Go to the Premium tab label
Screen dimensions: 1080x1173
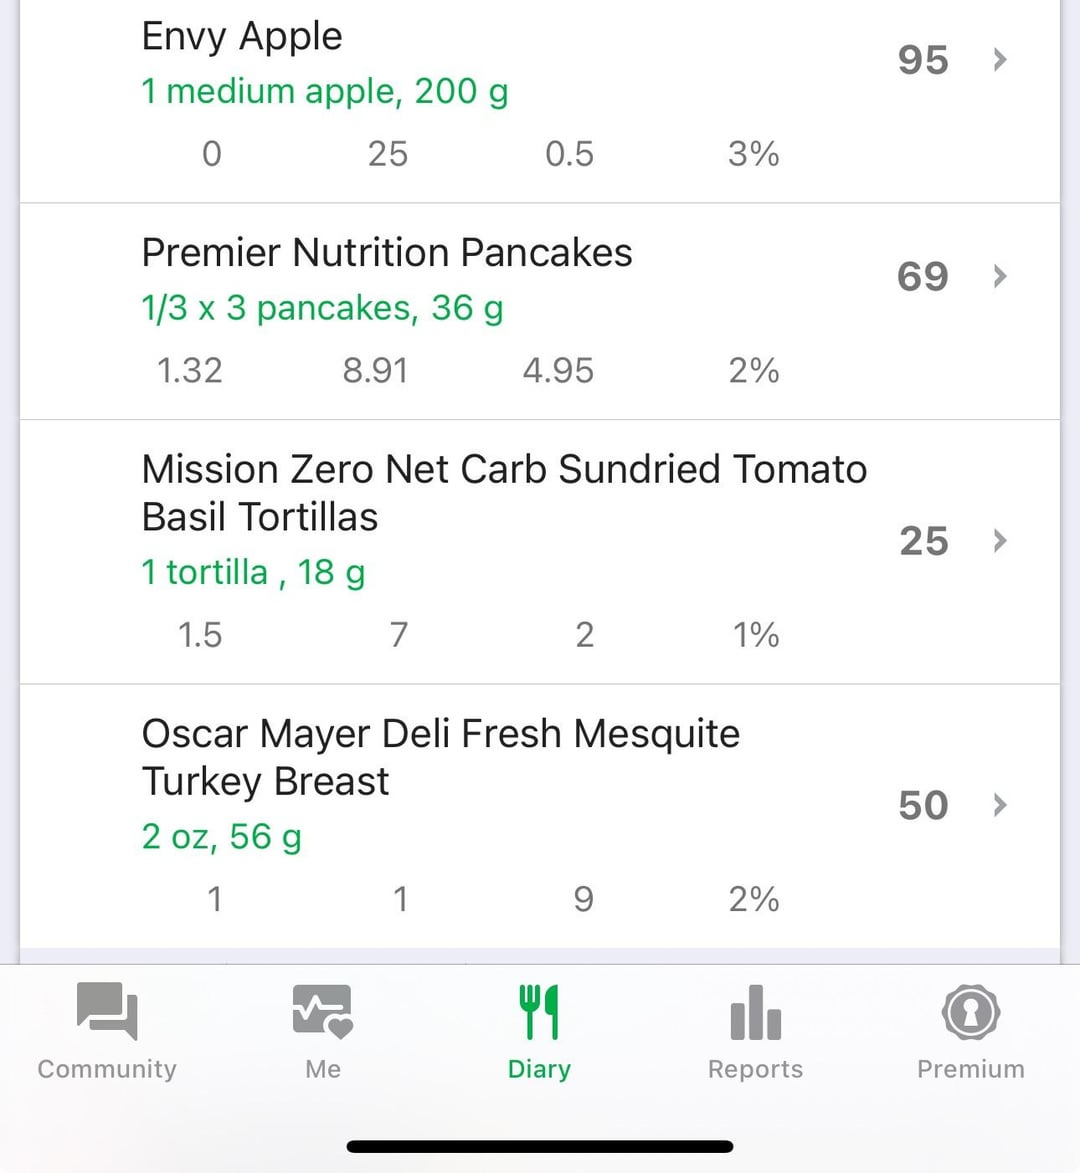click(x=971, y=1068)
